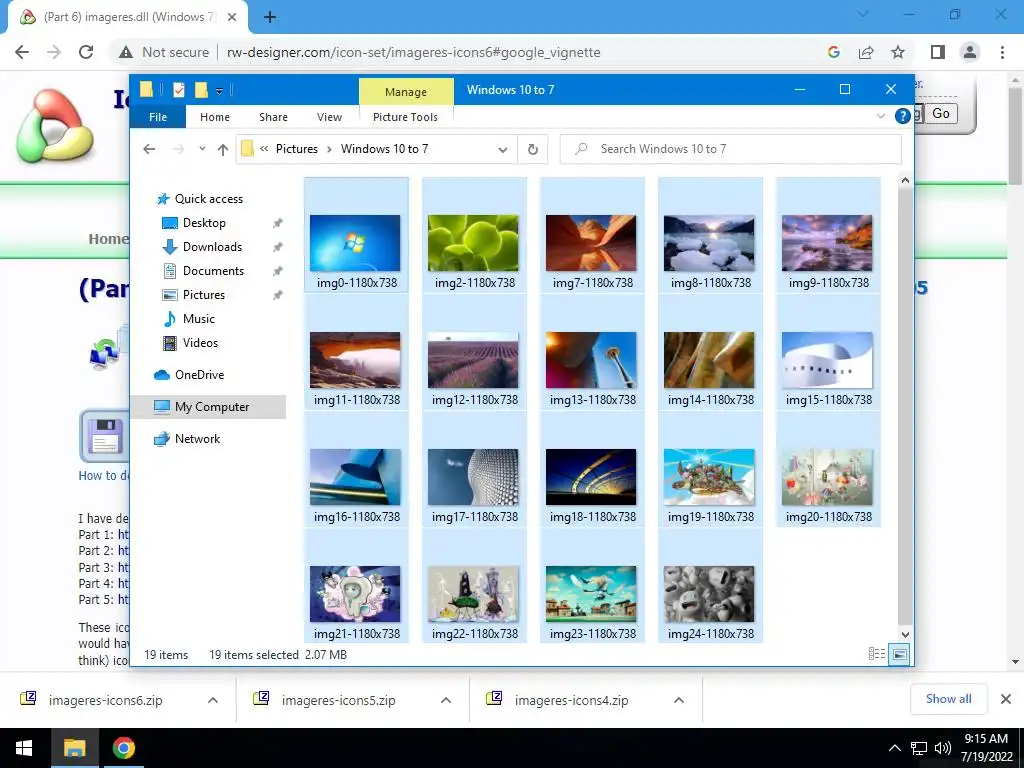Open the recent locations dropdown arrow
1024x768 pixels.
[202, 149]
